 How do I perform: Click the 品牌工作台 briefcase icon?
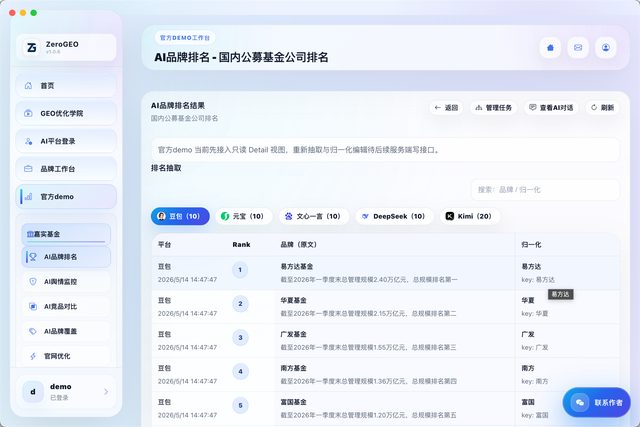tap(28, 169)
